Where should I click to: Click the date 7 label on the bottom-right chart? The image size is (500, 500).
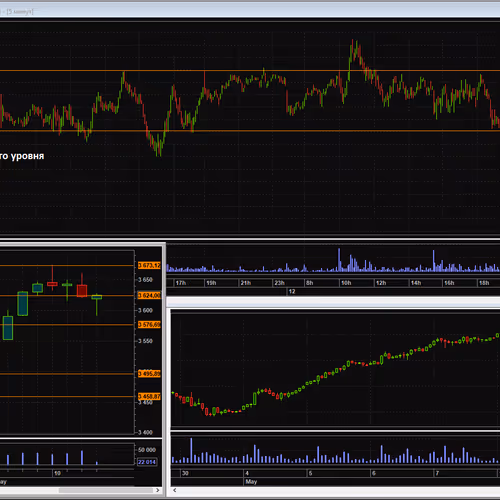point(437,473)
